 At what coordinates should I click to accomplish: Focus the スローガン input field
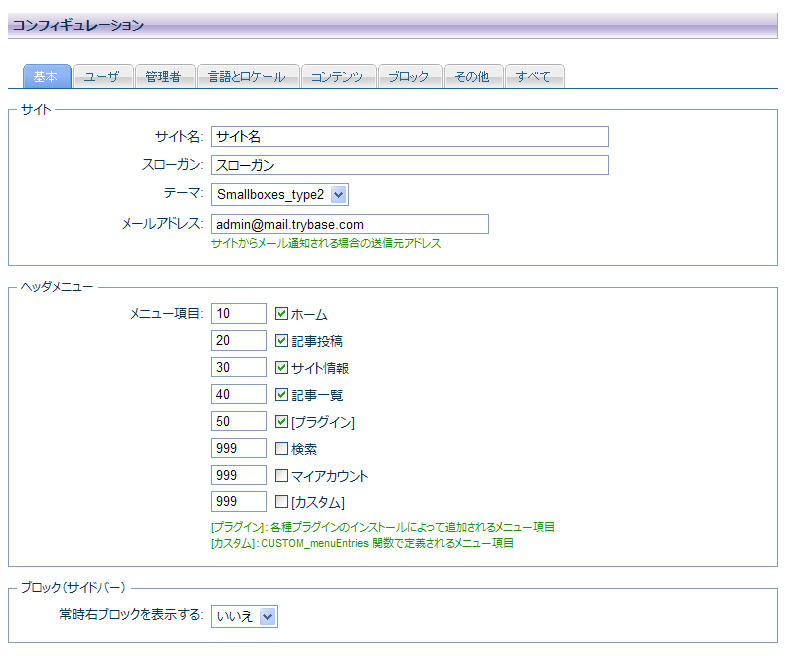tap(409, 166)
